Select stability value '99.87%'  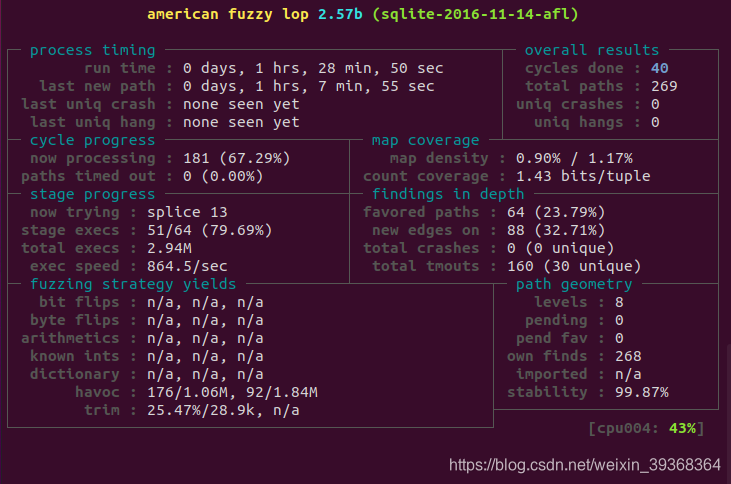[641, 393]
